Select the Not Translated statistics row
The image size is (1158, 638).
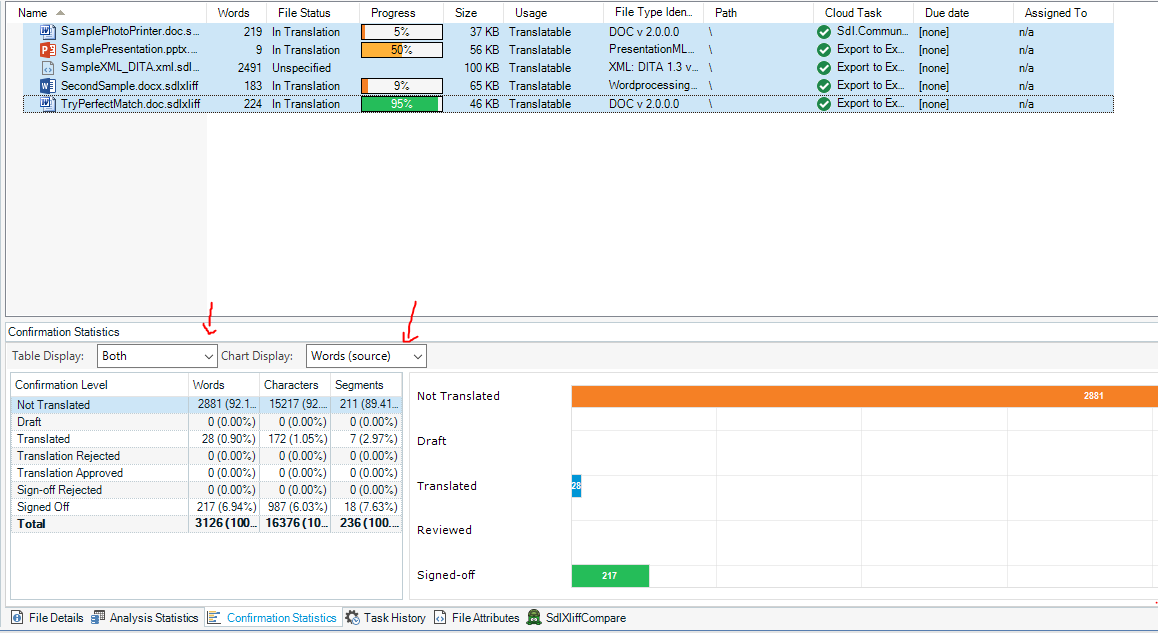coord(207,405)
